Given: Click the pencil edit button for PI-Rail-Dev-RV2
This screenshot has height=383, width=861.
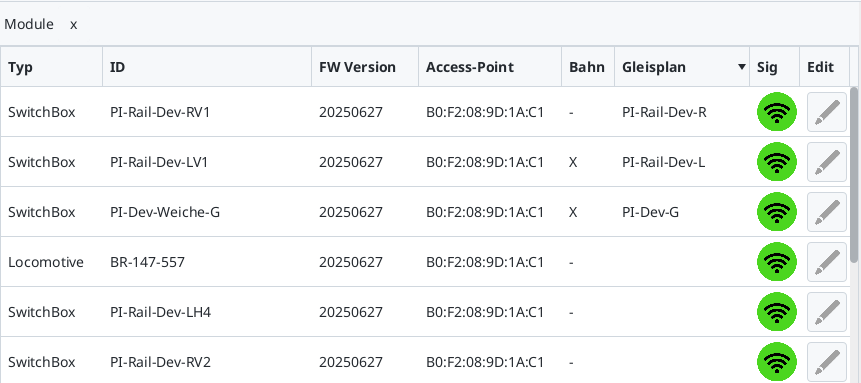Looking at the screenshot, I should tap(826, 362).
